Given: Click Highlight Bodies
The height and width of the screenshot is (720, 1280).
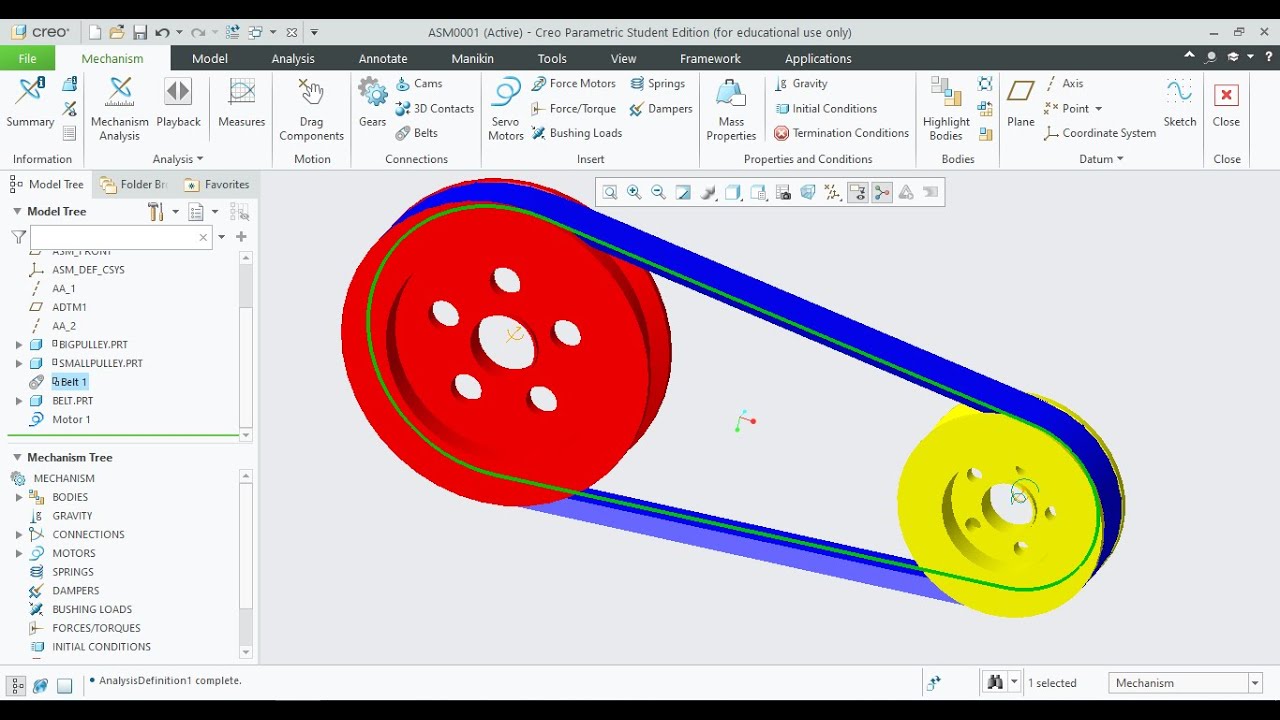Looking at the screenshot, I should click(x=946, y=109).
